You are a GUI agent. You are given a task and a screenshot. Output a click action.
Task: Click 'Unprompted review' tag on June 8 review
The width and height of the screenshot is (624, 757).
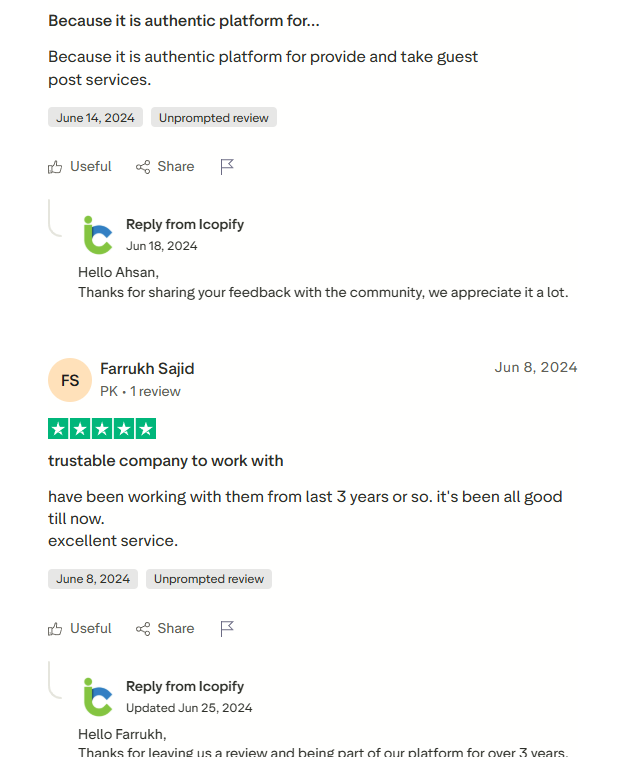click(x=209, y=579)
